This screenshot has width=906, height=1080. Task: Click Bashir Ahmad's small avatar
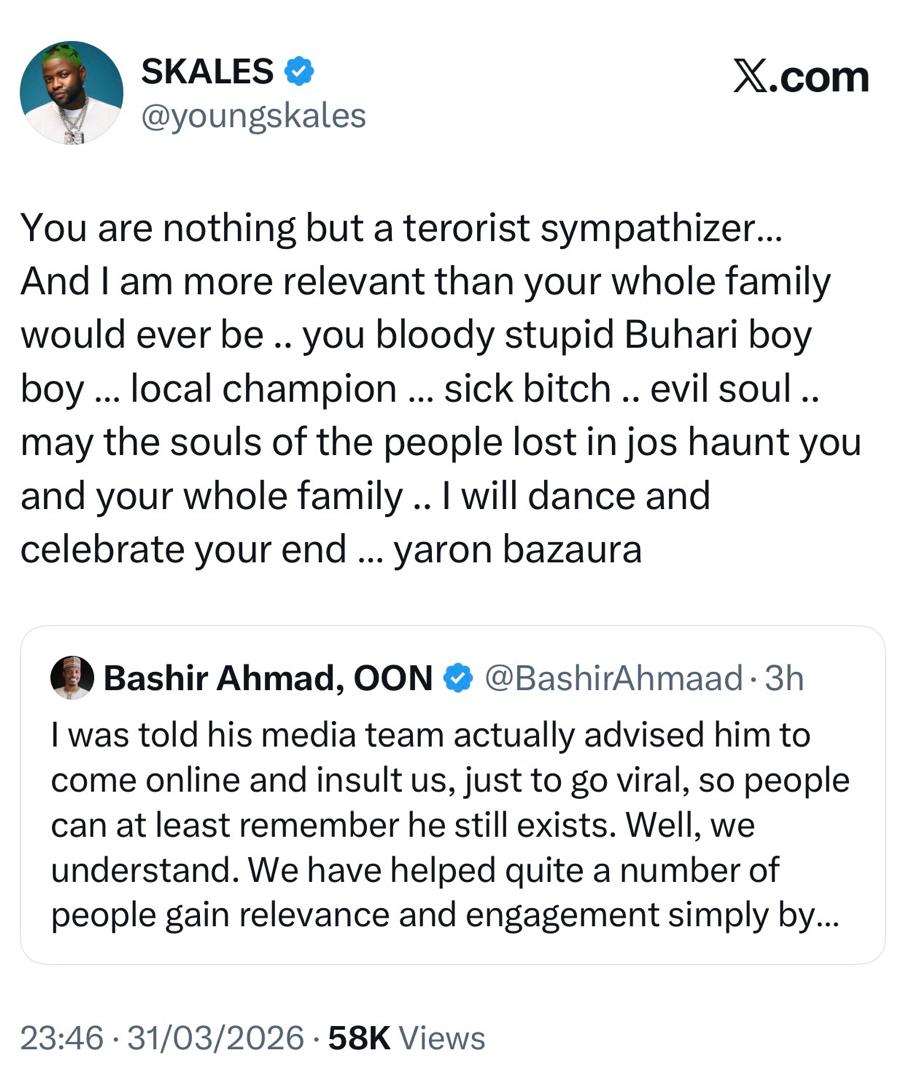pos(72,678)
